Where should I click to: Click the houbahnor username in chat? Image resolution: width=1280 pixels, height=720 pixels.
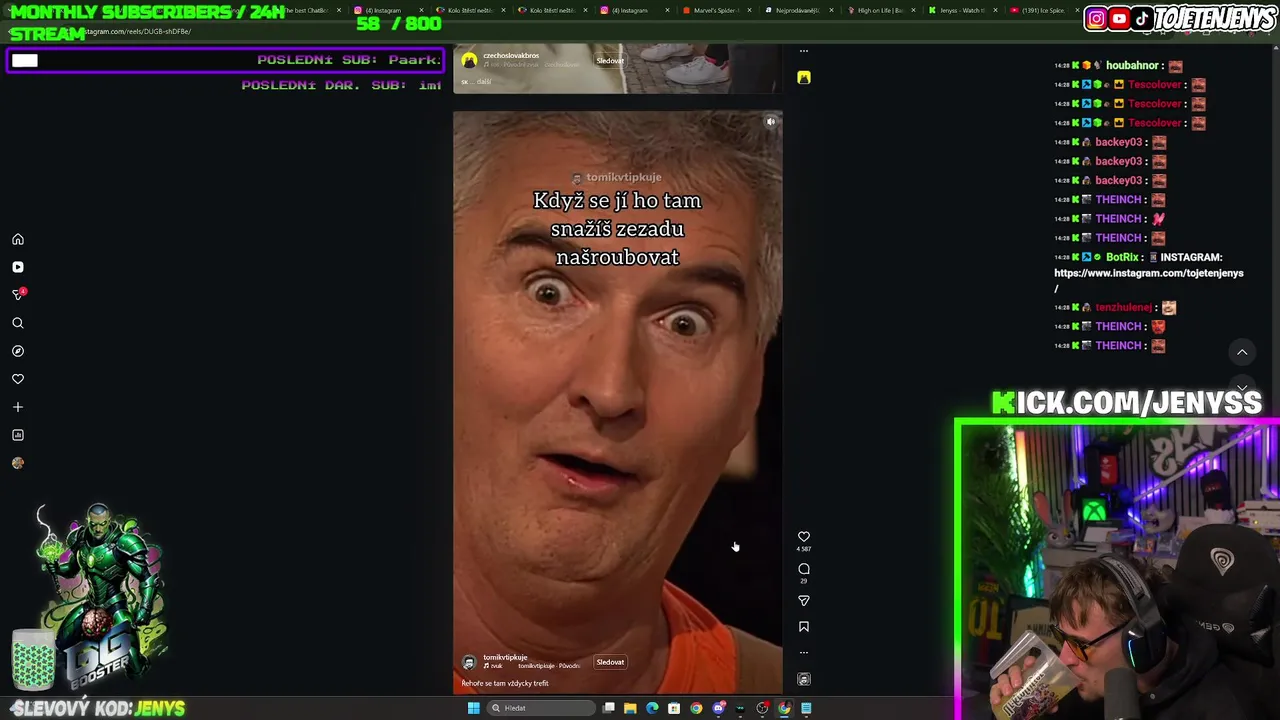[1132, 66]
